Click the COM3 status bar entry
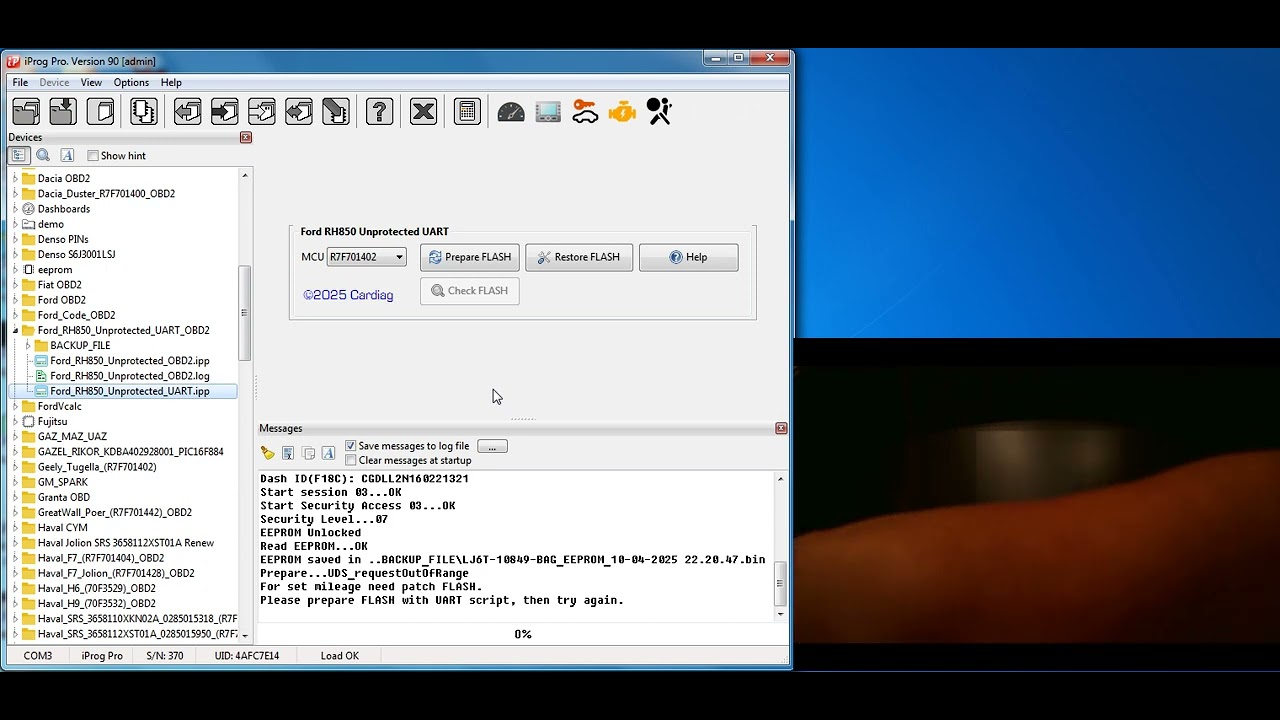Image resolution: width=1280 pixels, height=720 pixels. point(38,656)
